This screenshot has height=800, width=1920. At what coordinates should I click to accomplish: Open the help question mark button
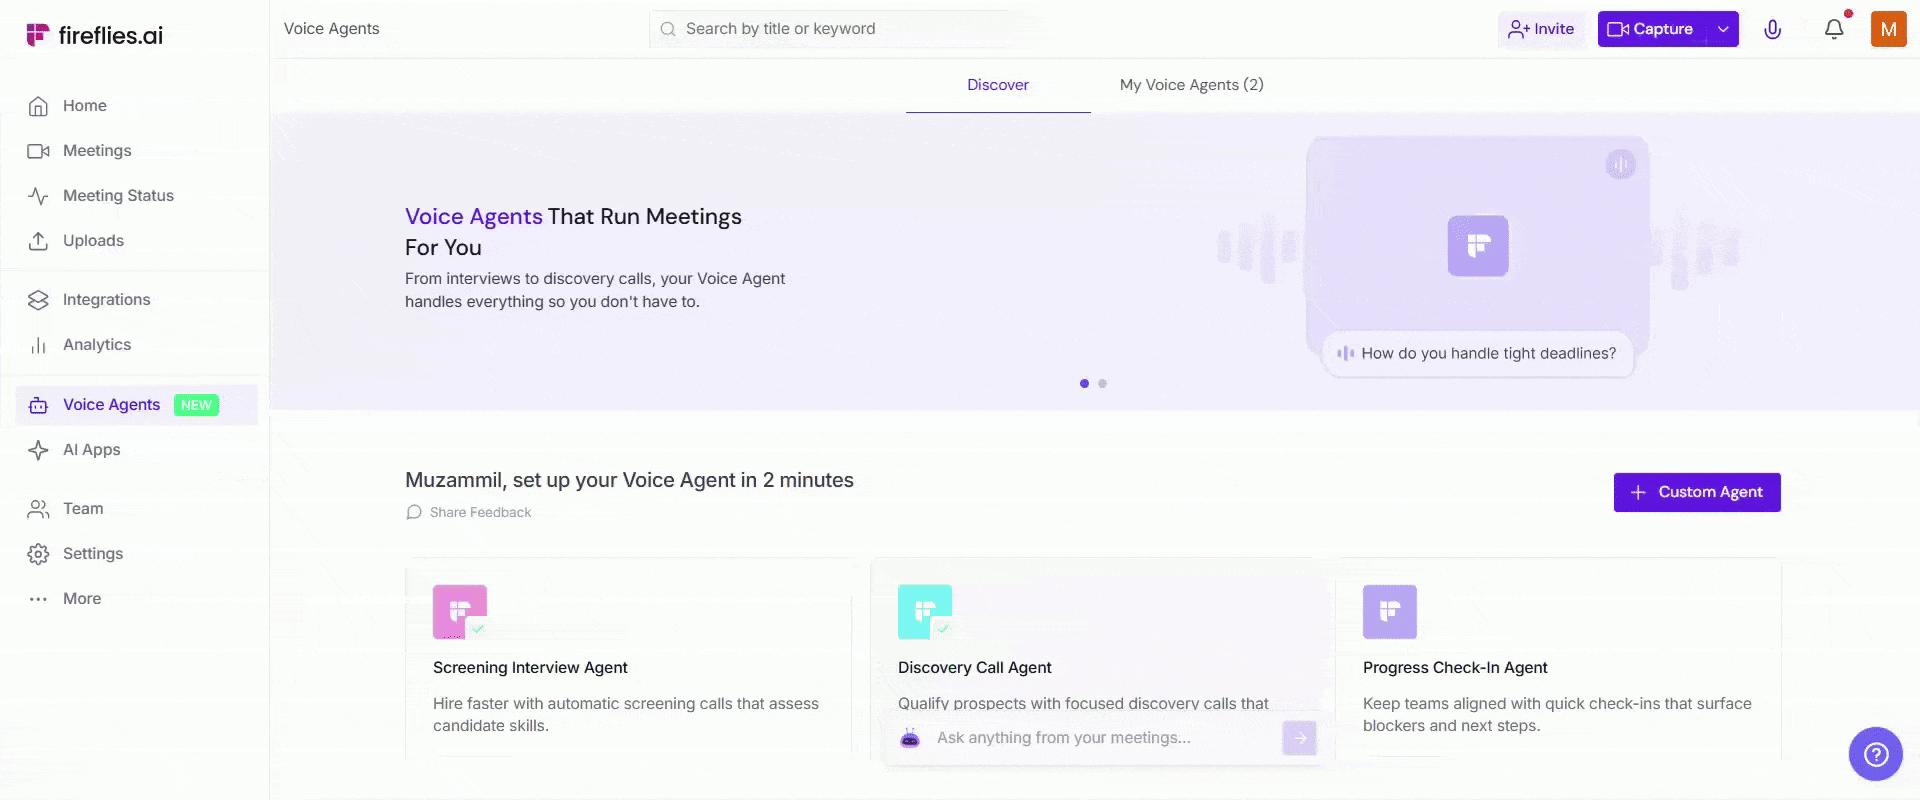coord(1875,754)
